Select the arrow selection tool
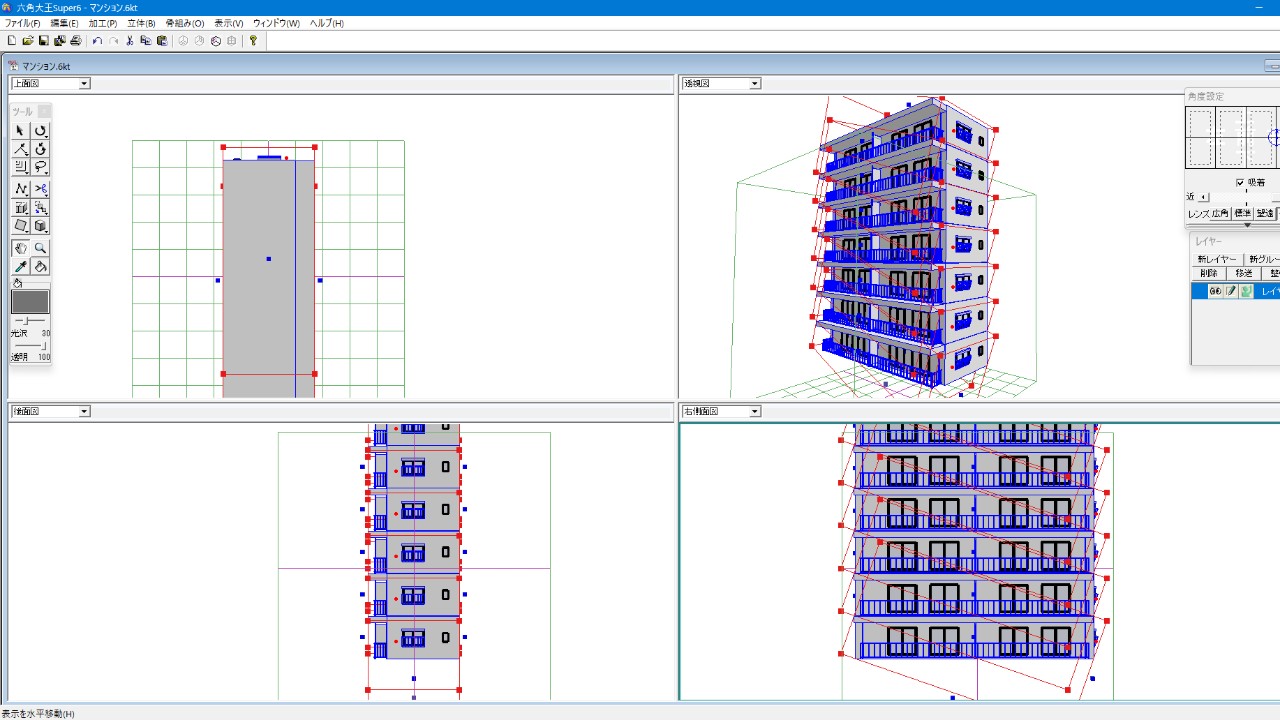This screenshot has width=1280, height=720. (20, 130)
